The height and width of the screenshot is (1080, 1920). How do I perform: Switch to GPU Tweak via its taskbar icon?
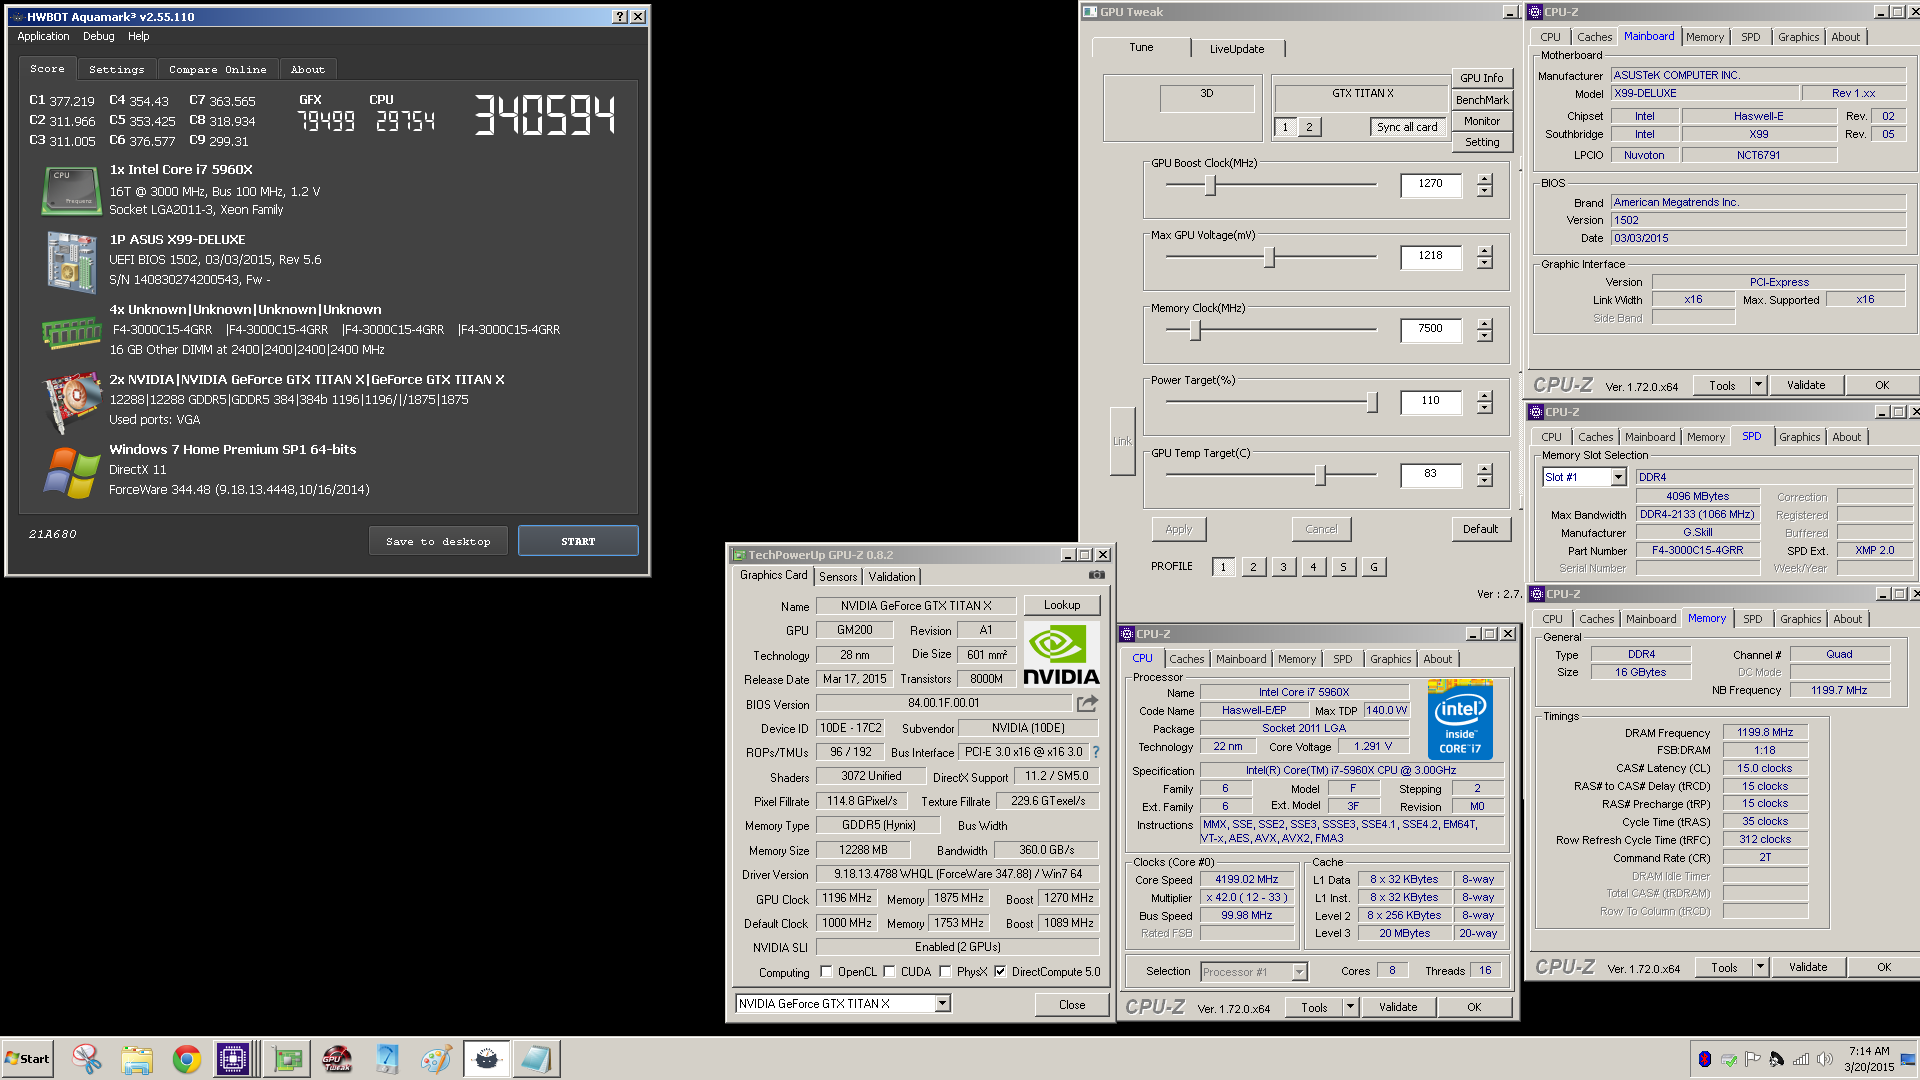pos(337,1059)
